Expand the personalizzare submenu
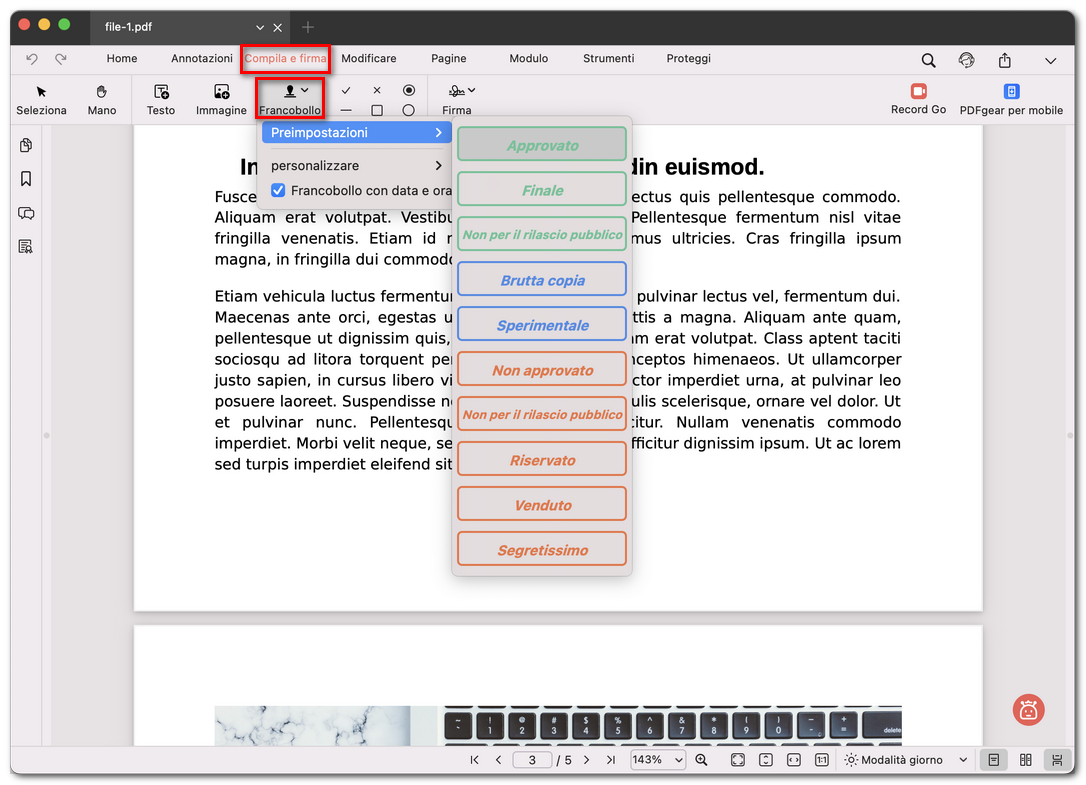Viewport: 1086px width, 785px height. pyautogui.click(x=356, y=166)
